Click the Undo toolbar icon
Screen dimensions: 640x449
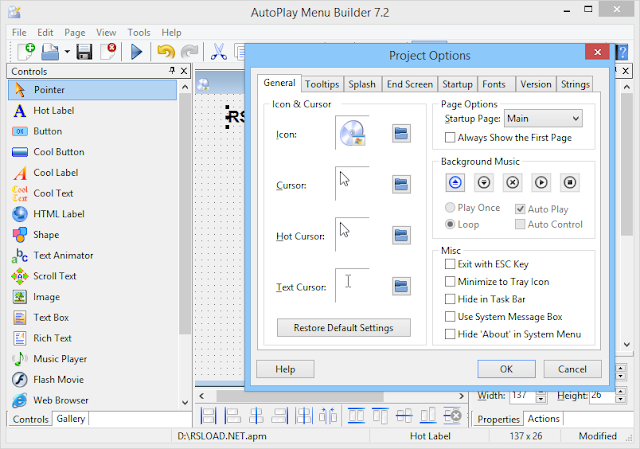coord(166,52)
